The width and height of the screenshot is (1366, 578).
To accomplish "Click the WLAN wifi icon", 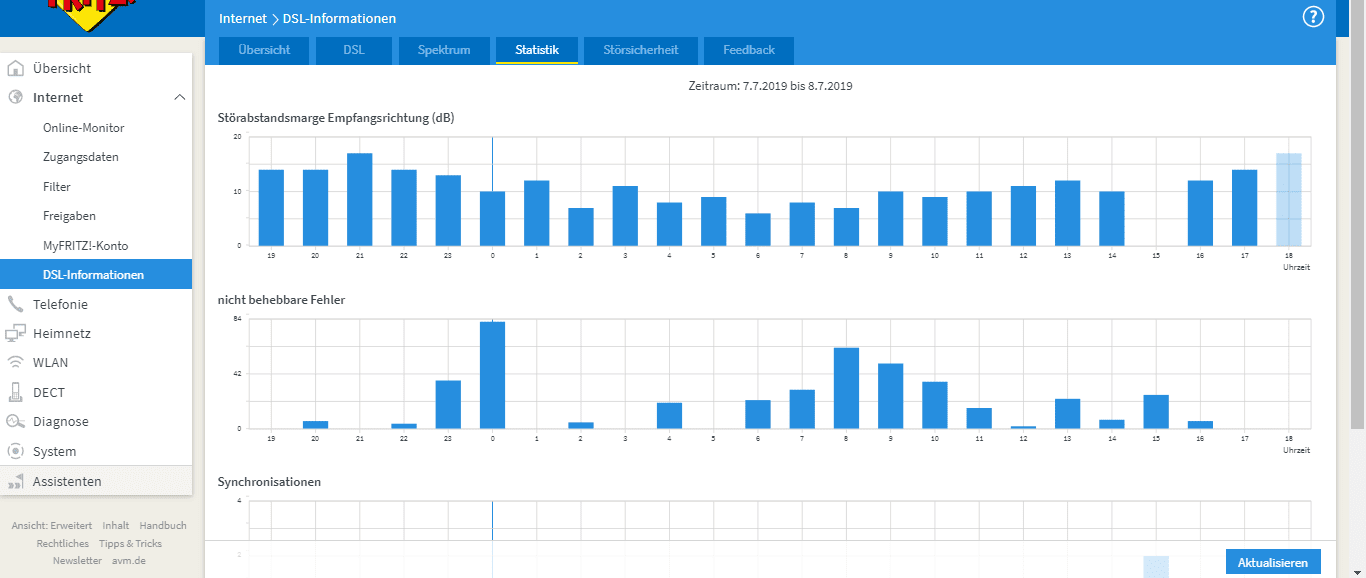I will [15, 362].
